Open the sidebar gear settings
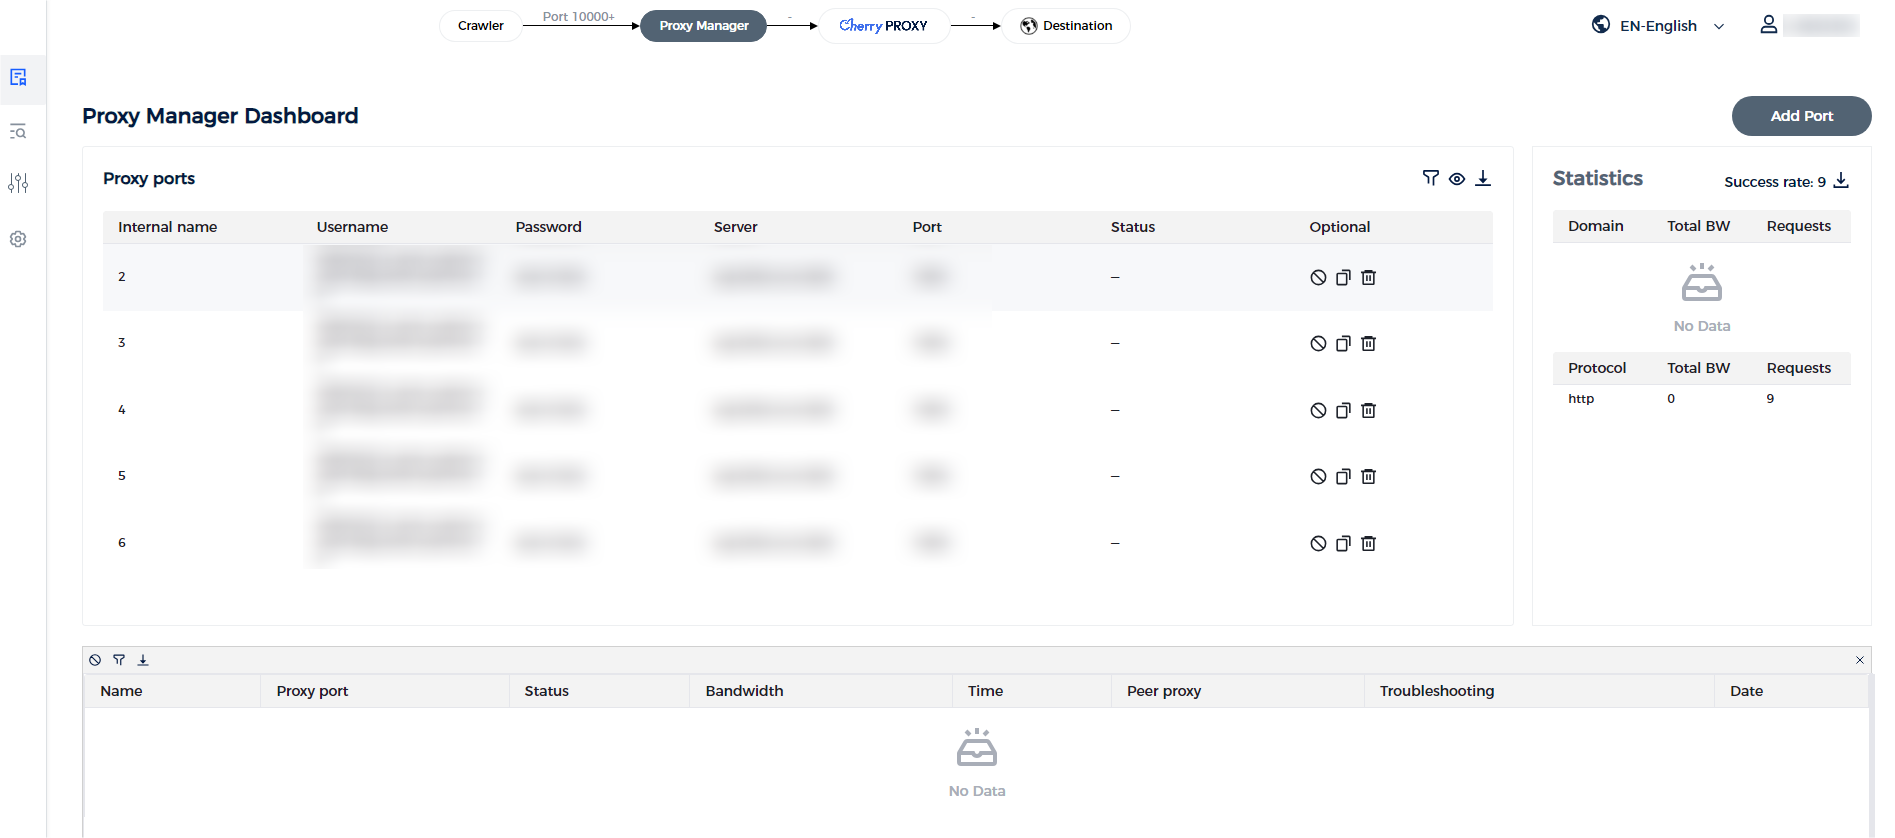This screenshot has height=838, width=1895. [18, 239]
